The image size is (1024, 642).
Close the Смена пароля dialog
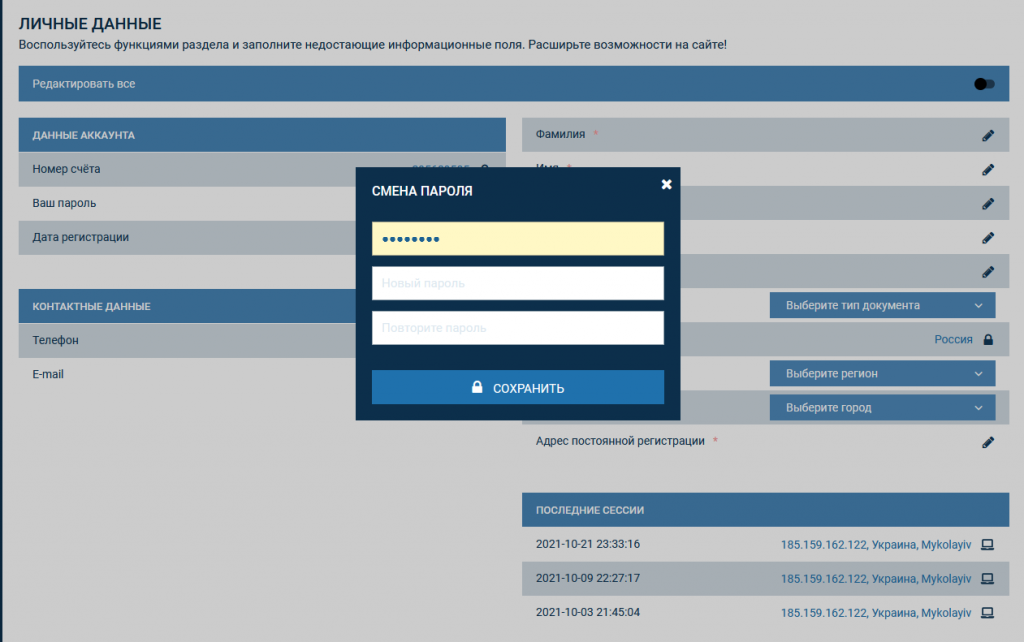(667, 184)
